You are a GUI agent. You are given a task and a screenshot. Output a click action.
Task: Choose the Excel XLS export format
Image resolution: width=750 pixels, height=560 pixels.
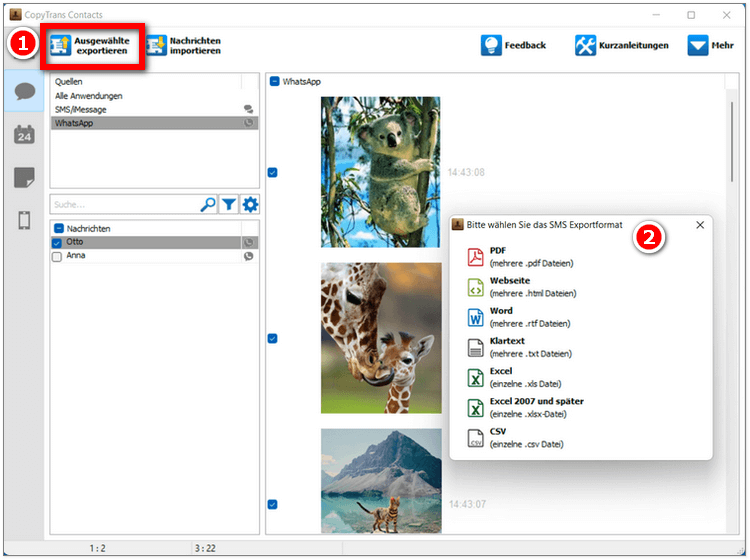[x=514, y=377]
